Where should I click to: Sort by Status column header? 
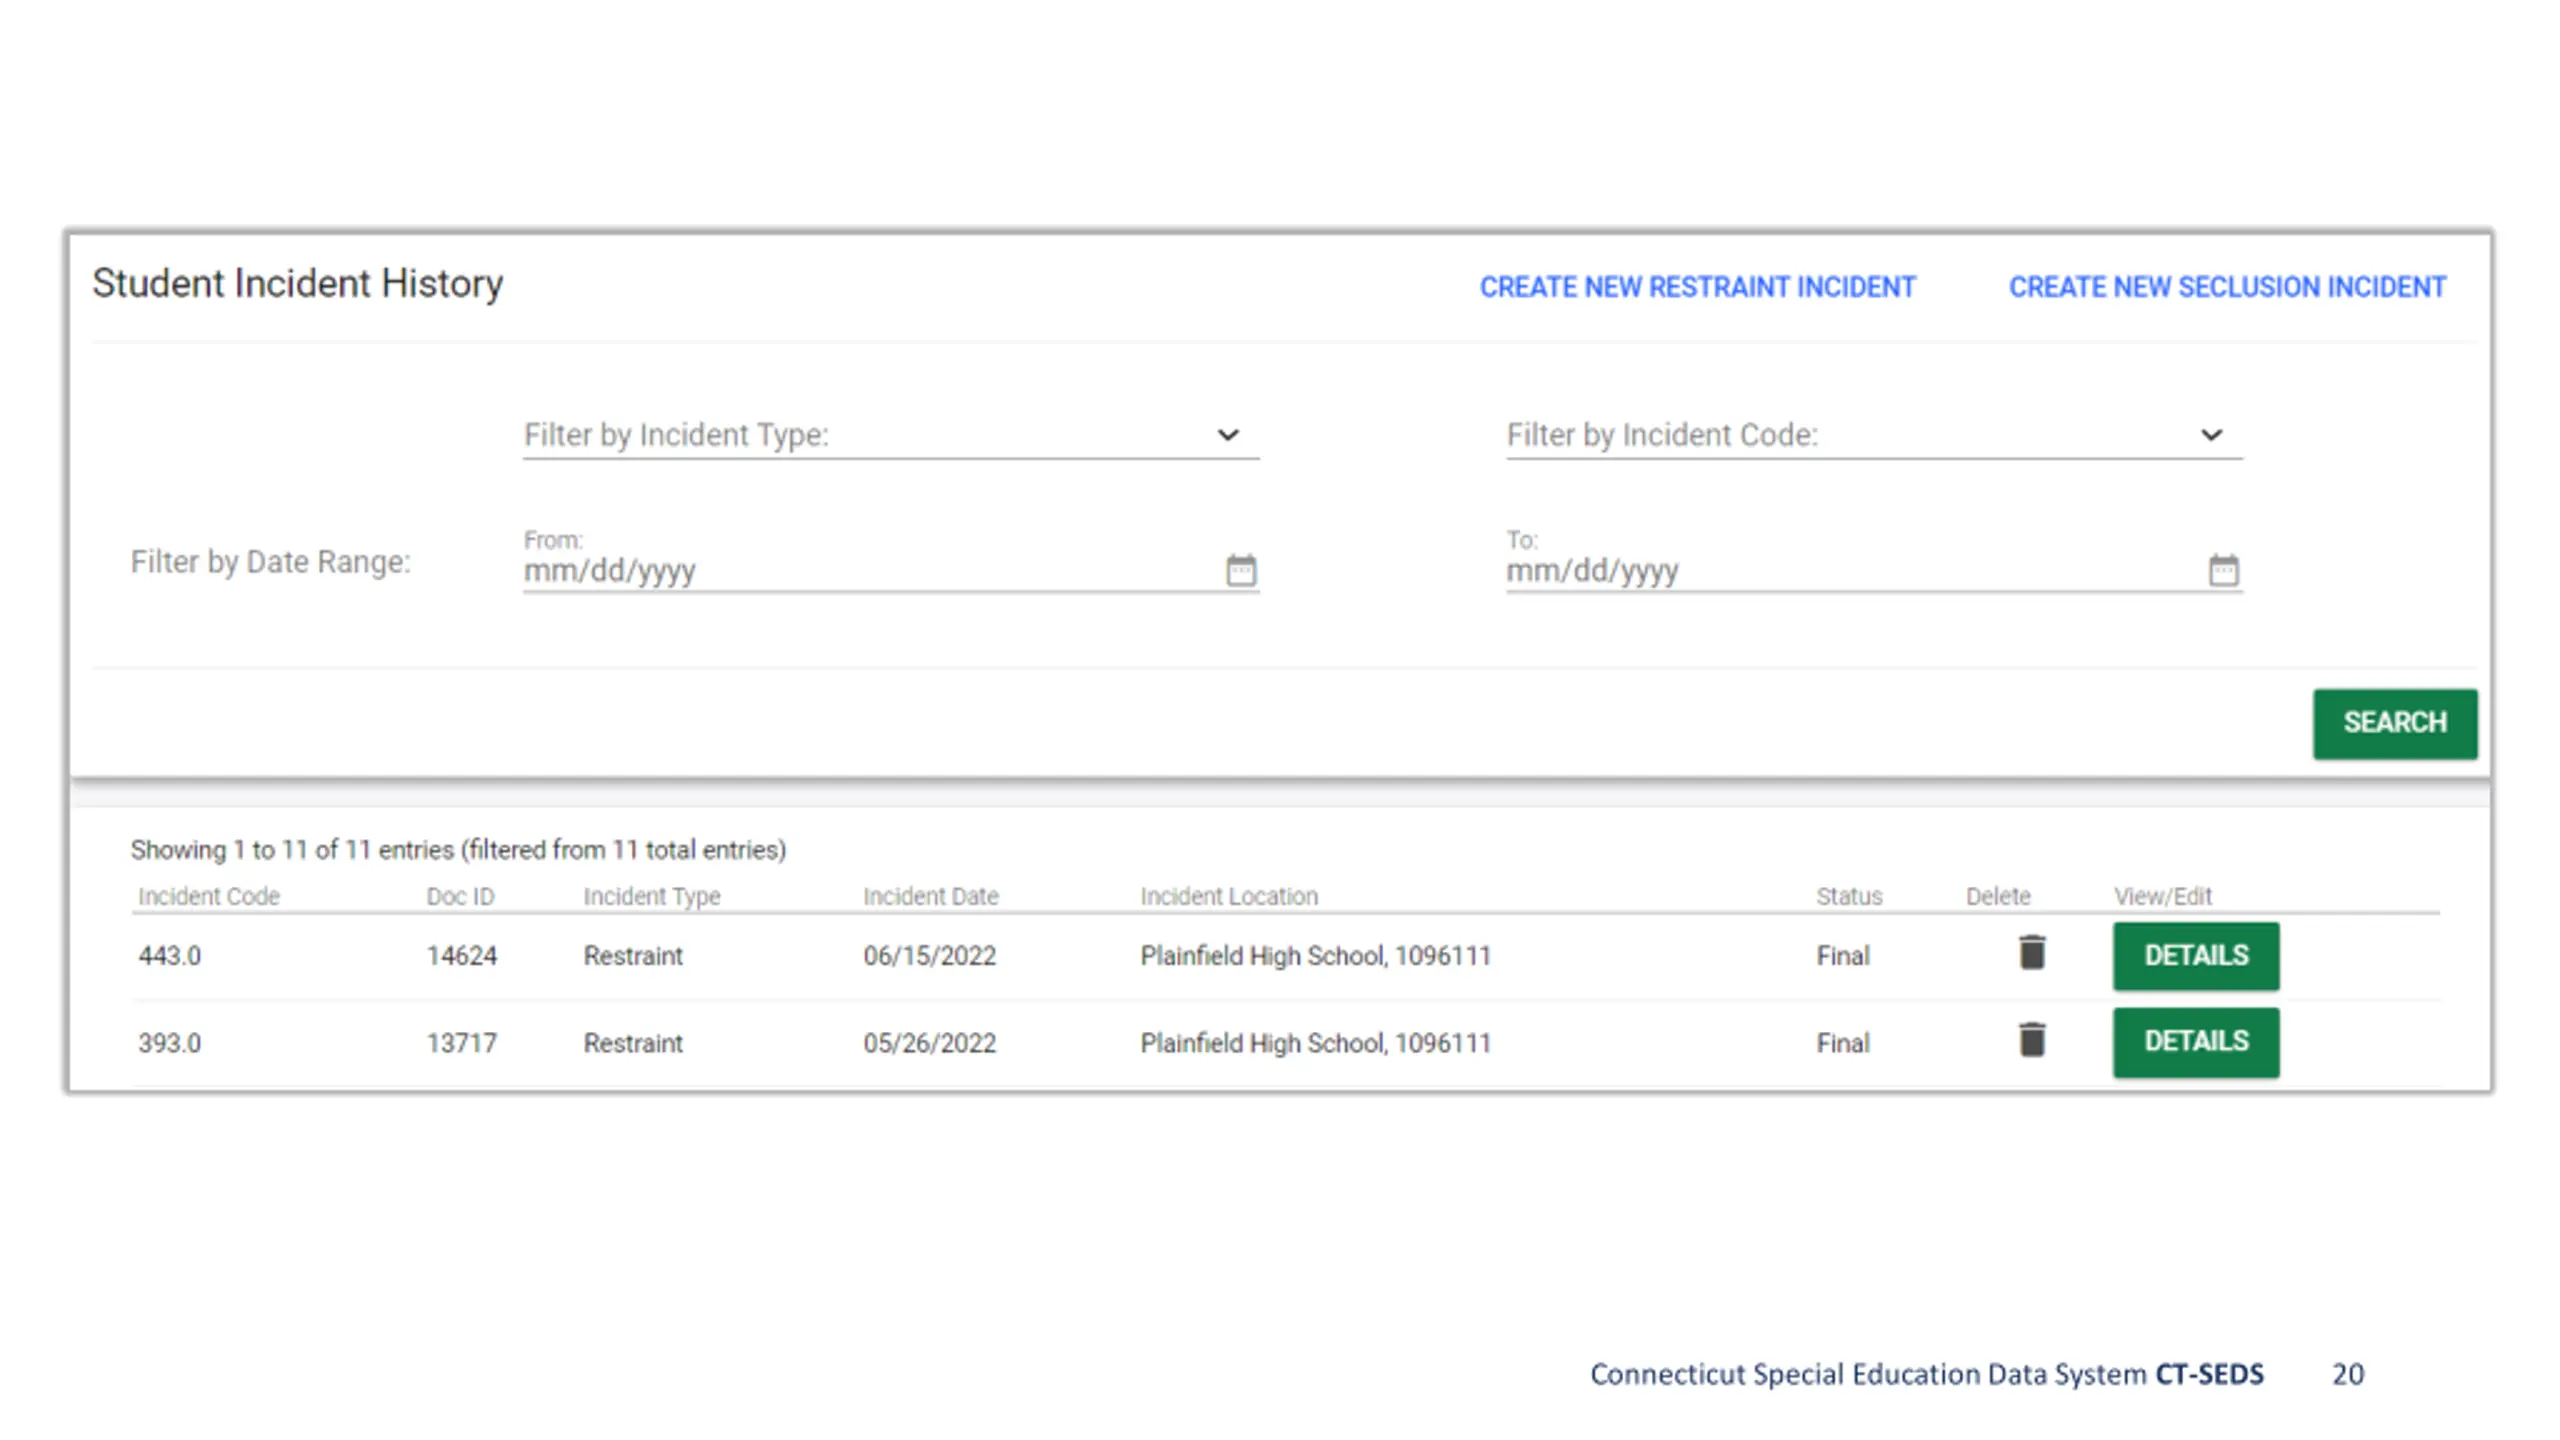[1849, 896]
